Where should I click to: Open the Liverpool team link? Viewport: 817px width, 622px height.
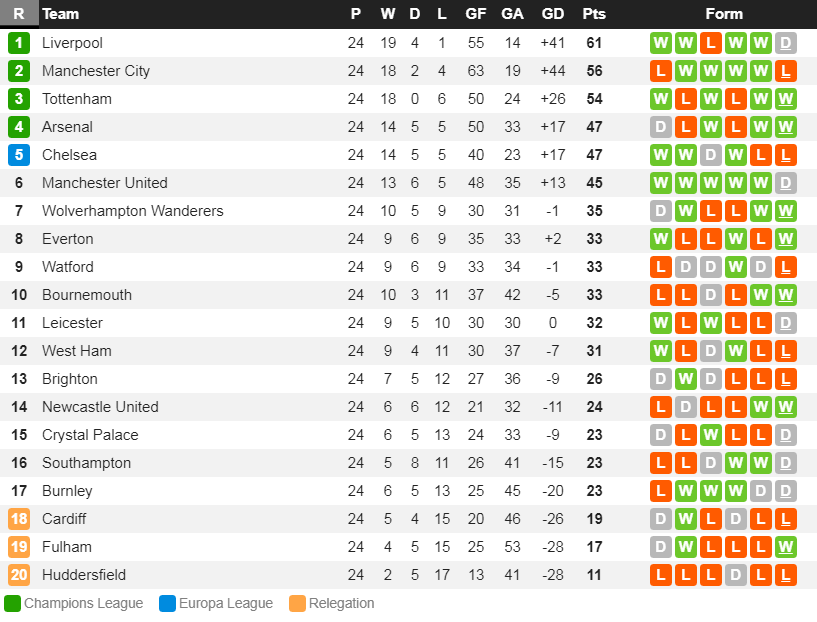tap(72, 43)
